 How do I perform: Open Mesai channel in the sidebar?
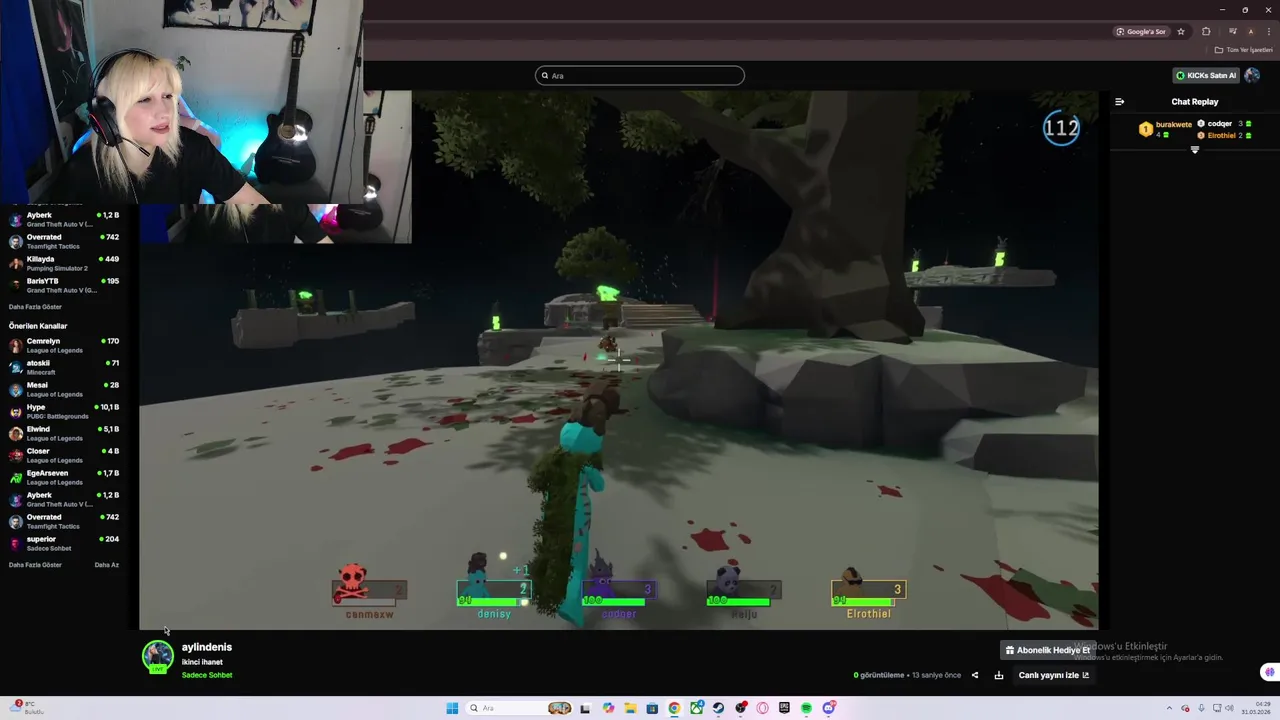(x=64, y=389)
